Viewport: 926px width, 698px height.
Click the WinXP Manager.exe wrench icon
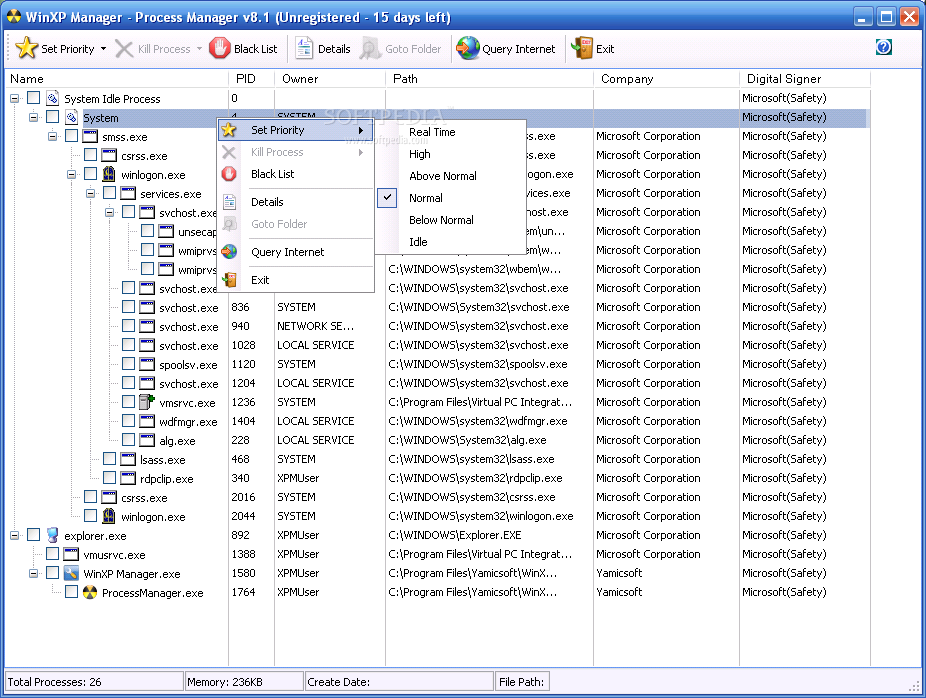point(71,573)
